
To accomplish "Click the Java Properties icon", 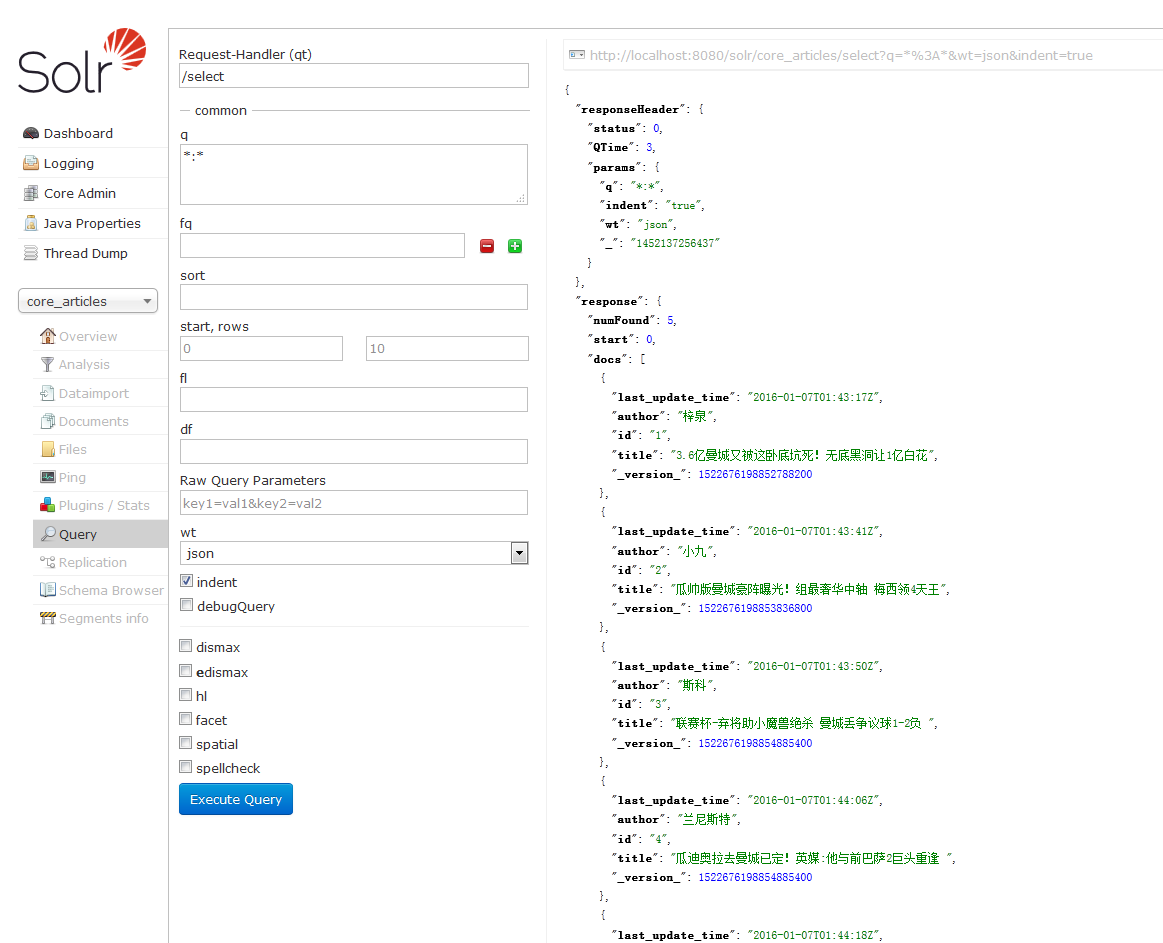I will pyautogui.click(x=31, y=223).
